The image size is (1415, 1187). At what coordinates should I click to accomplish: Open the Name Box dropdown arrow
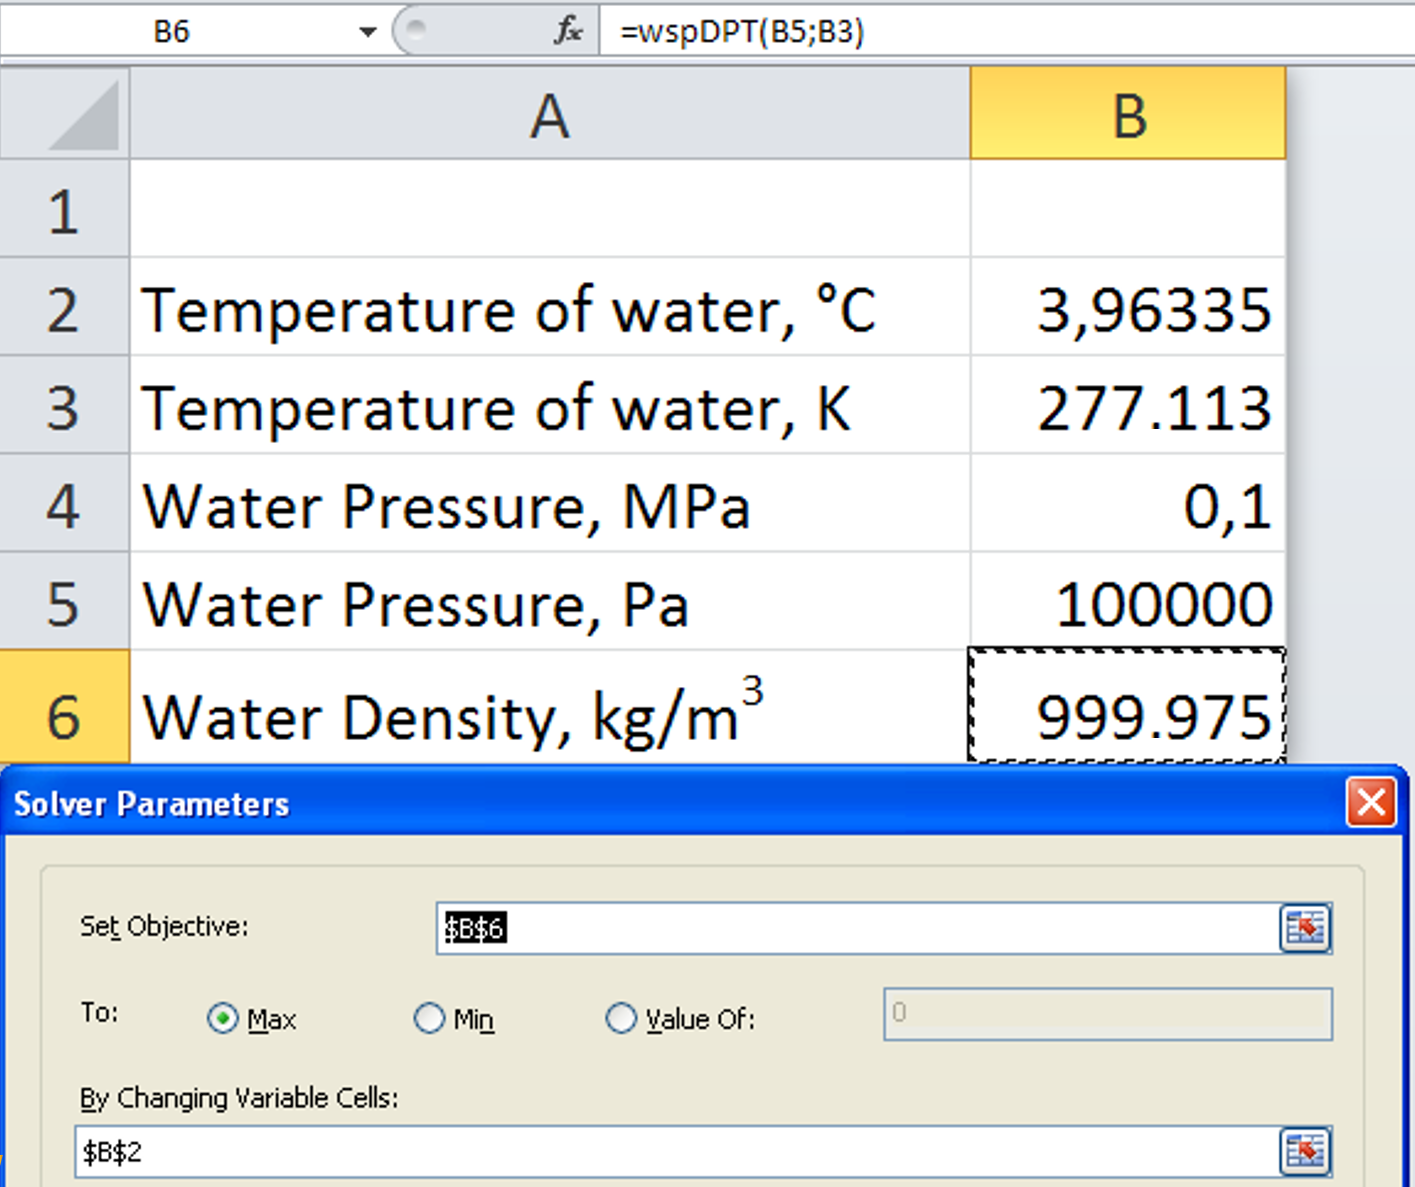[x=367, y=32]
